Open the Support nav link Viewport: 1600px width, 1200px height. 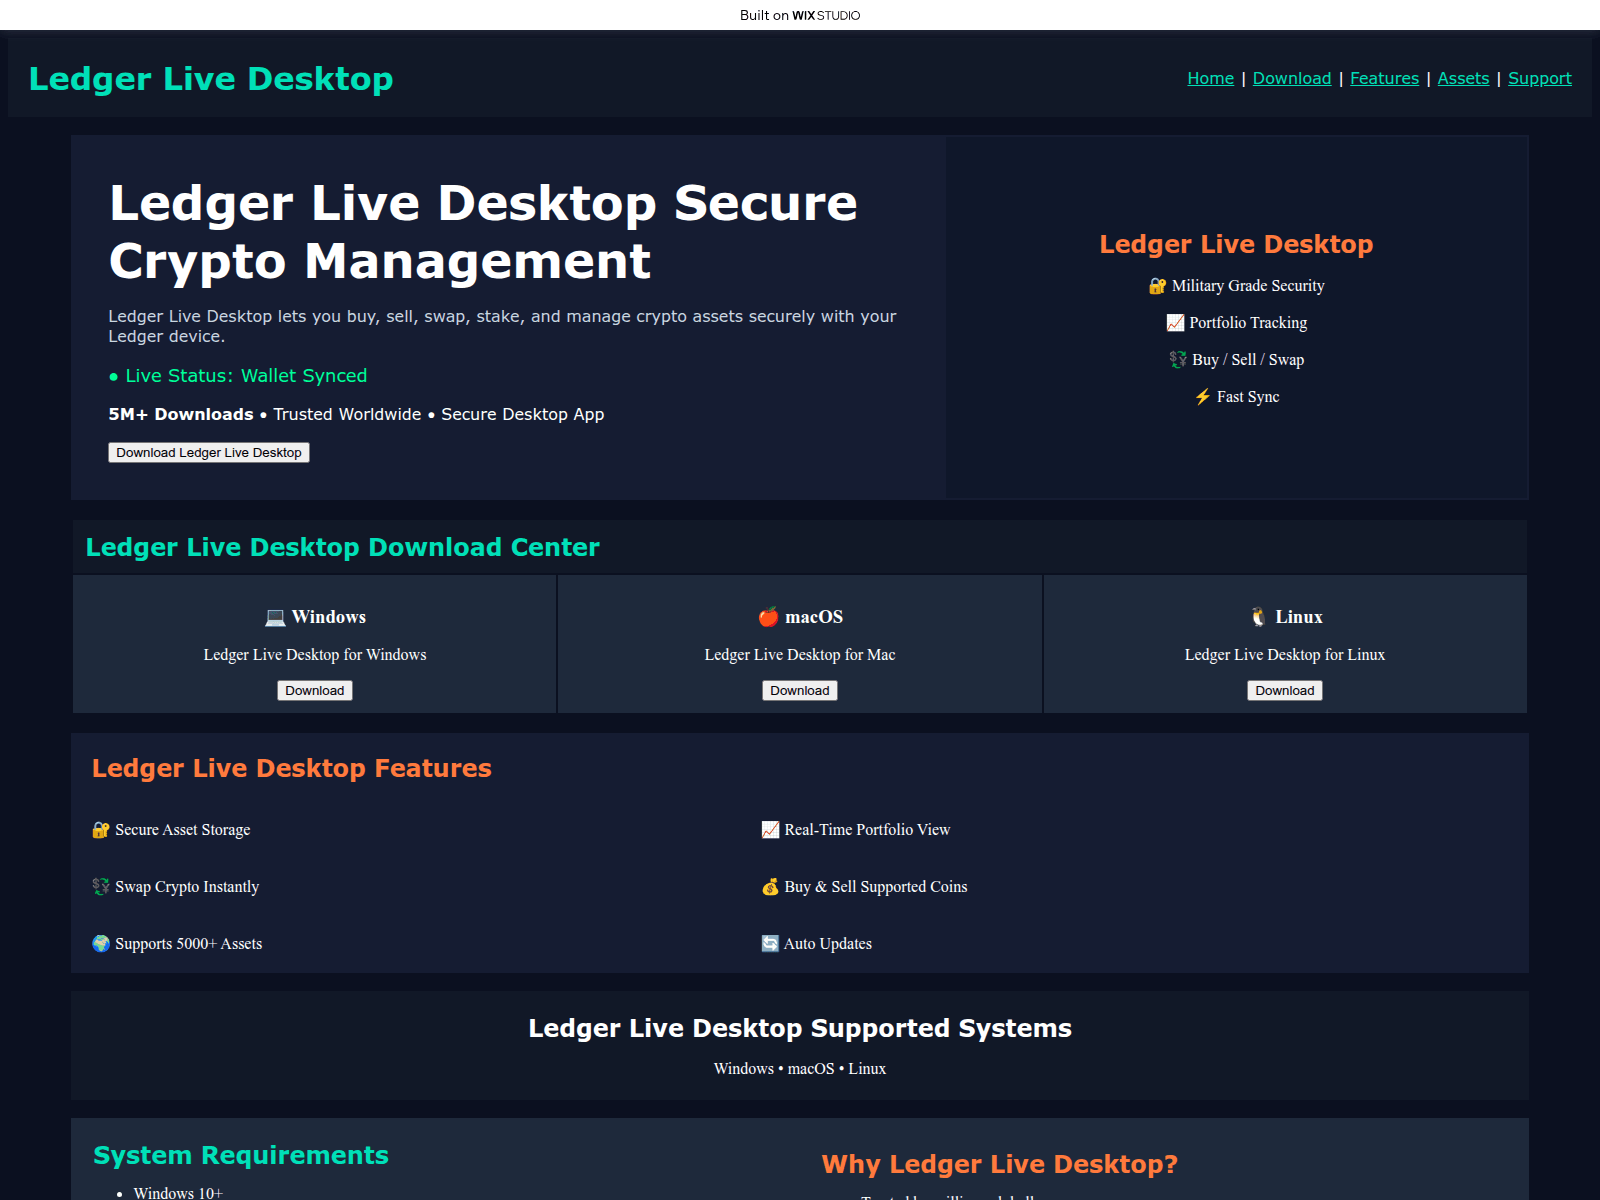pyautogui.click(x=1539, y=78)
